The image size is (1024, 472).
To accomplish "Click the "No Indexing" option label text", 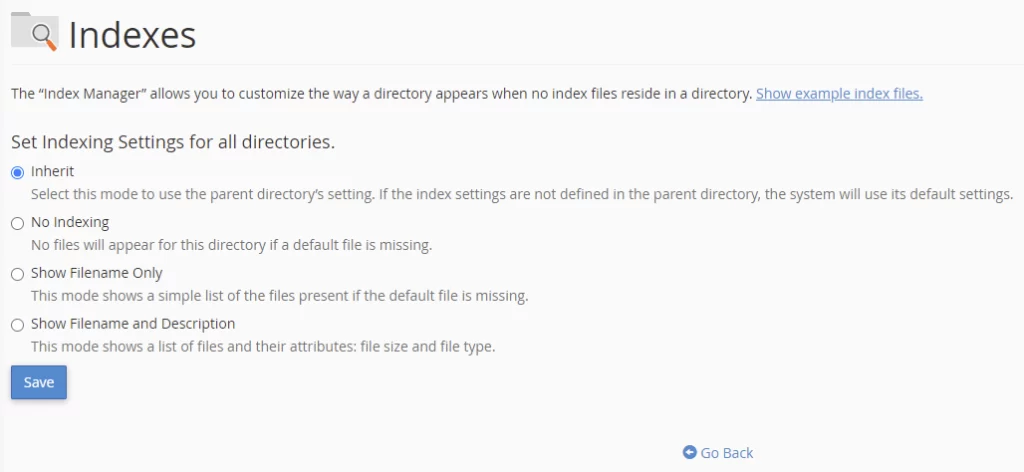I will pos(70,222).
